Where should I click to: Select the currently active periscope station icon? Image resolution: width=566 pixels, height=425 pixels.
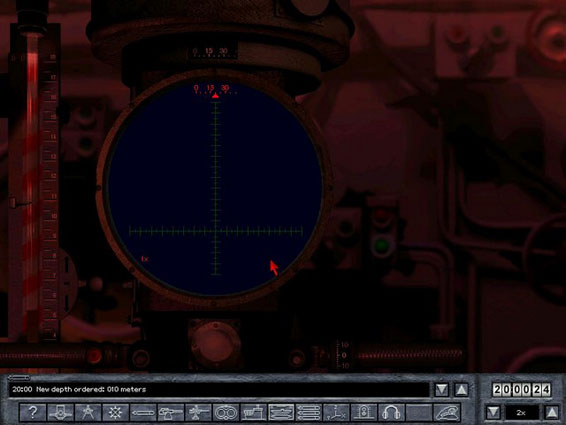(281, 412)
